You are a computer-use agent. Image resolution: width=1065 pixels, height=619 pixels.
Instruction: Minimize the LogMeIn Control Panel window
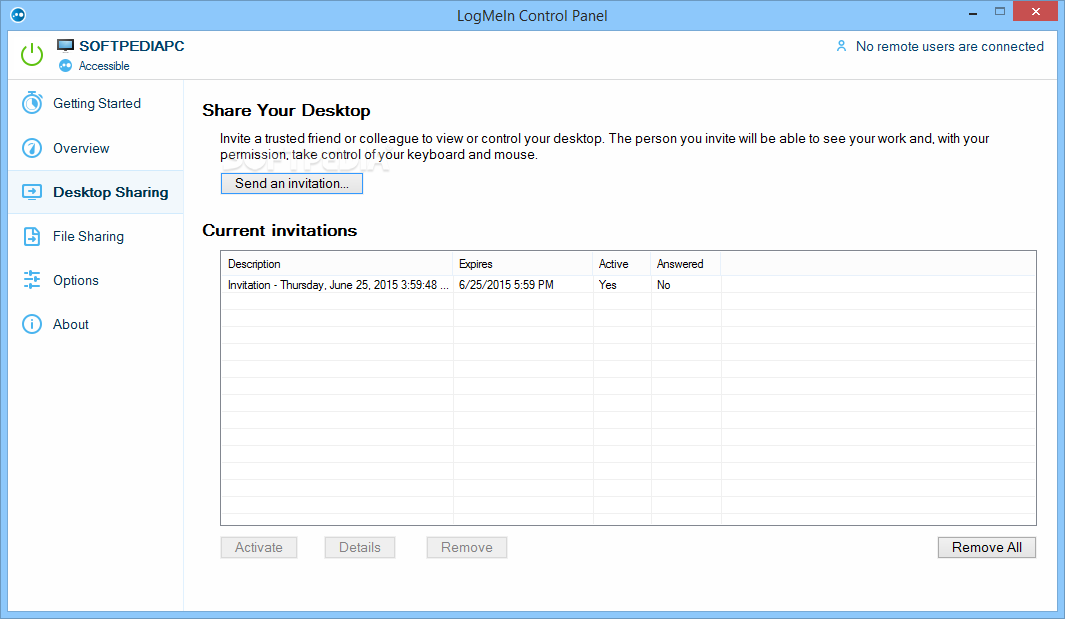[973, 12]
